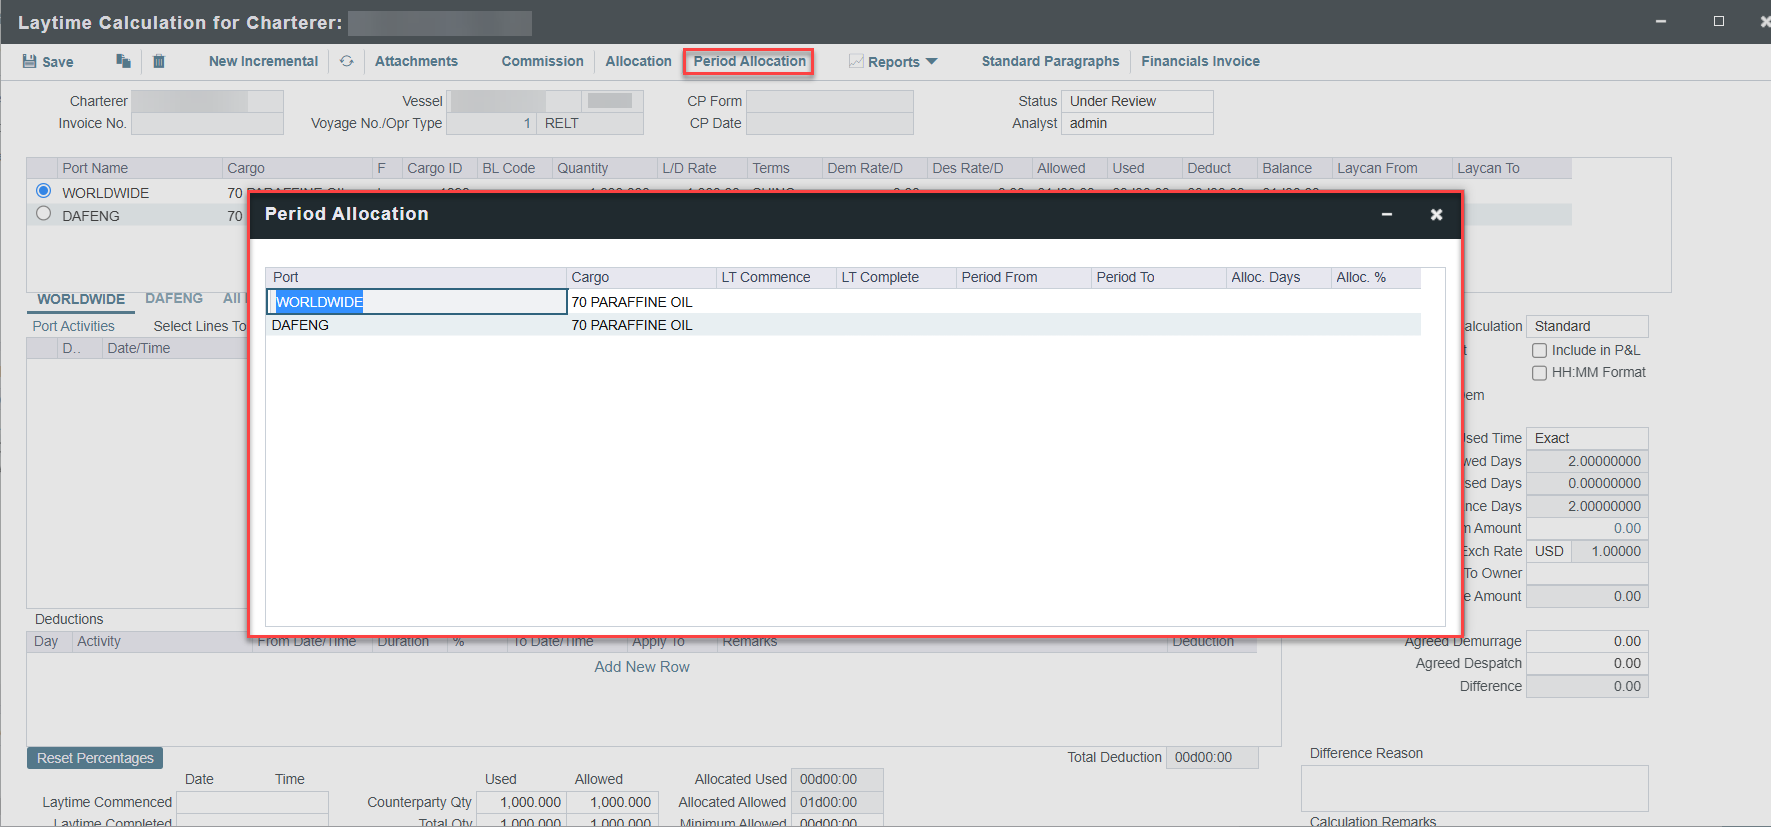Toggle the HH:MM Format checkbox
The height and width of the screenshot is (827, 1771).
pos(1540,373)
